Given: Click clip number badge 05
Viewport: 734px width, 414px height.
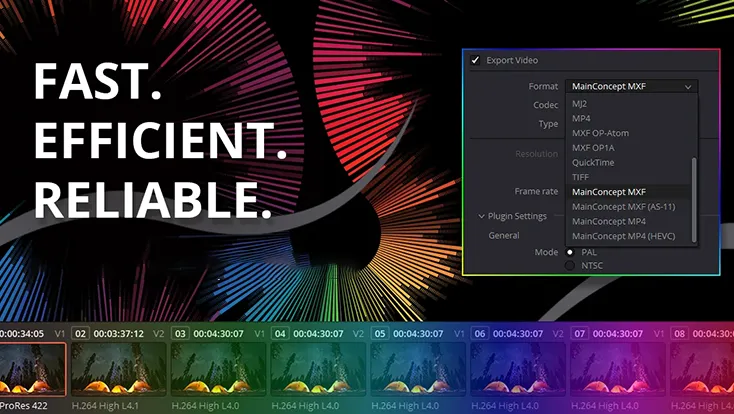Looking at the screenshot, I should pyautogui.click(x=380, y=333).
